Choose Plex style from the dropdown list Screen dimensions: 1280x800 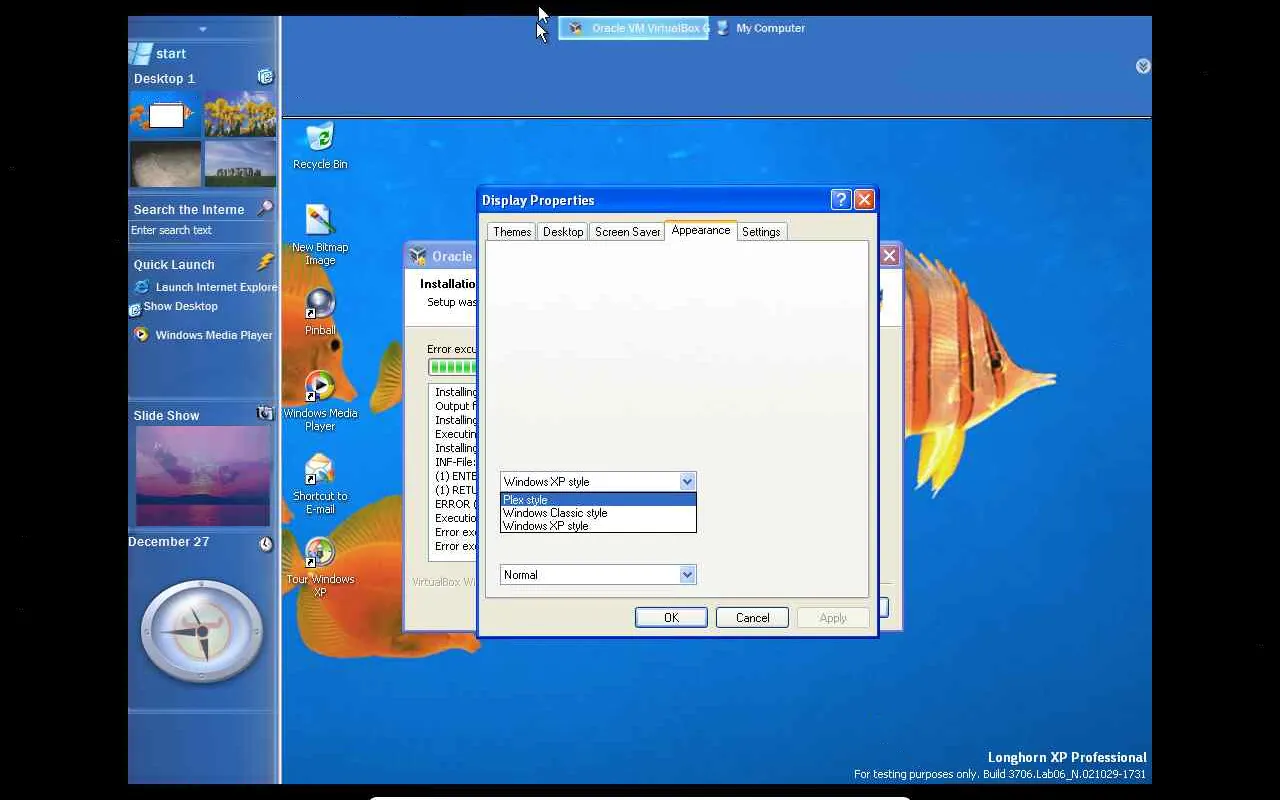[x=598, y=500]
